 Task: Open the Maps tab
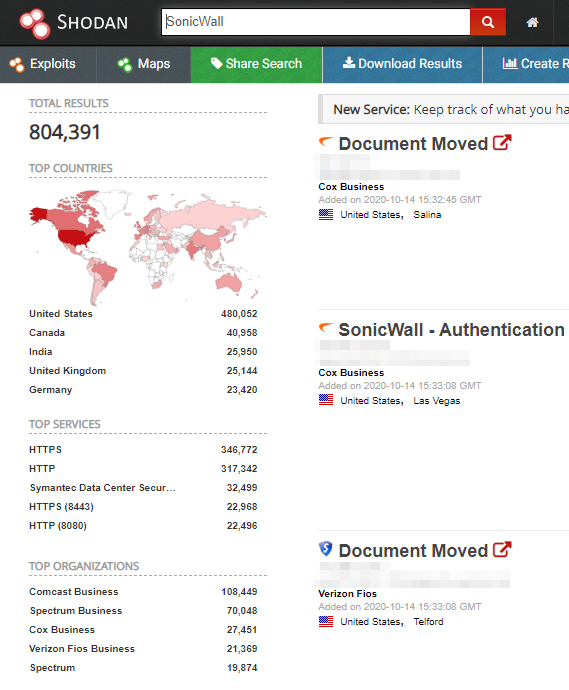[x=143, y=64]
